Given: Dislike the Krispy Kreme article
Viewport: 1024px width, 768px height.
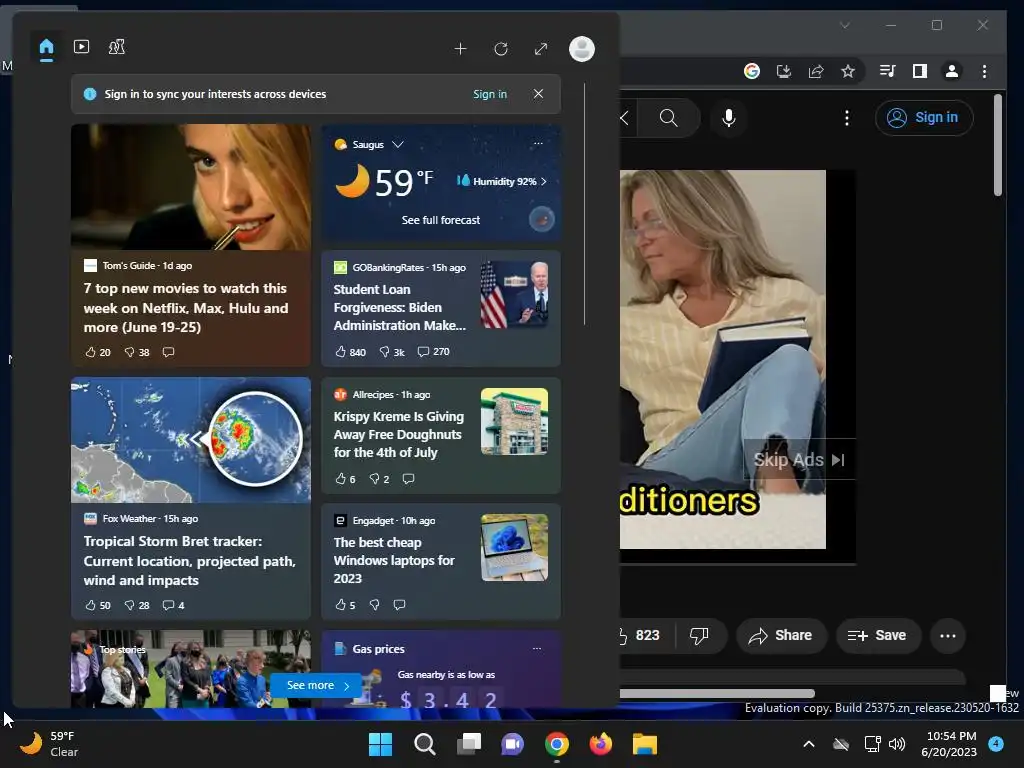Looking at the screenshot, I should pos(379,479).
